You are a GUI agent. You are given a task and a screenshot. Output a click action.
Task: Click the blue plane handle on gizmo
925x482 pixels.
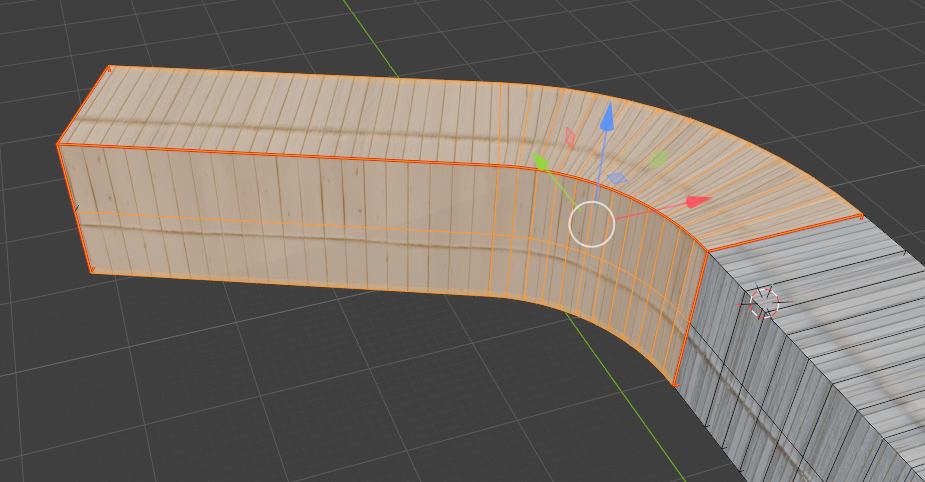click(x=617, y=179)
